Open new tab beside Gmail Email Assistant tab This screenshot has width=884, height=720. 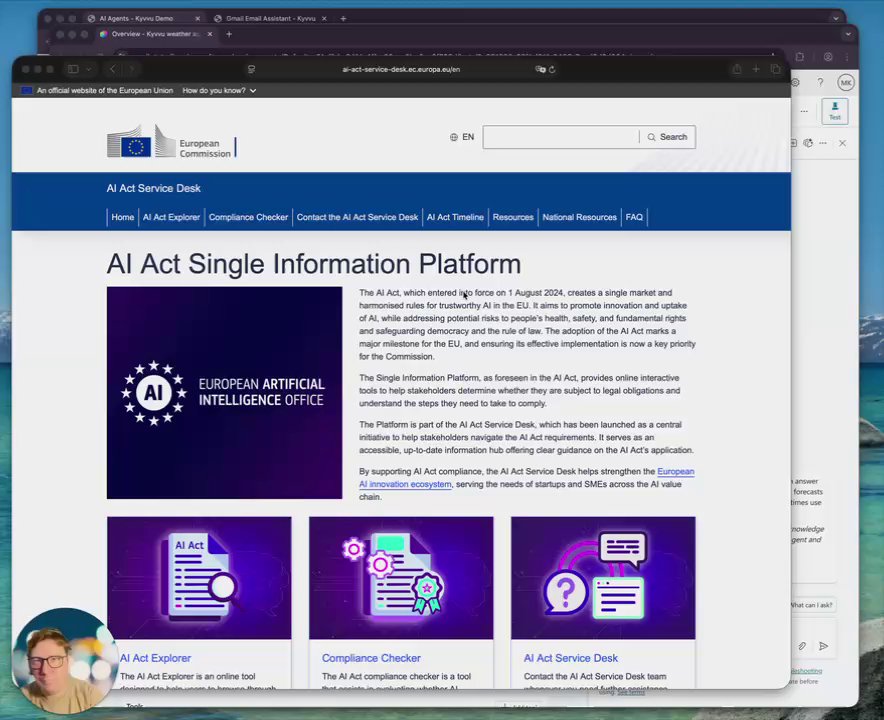coord(343,19)
